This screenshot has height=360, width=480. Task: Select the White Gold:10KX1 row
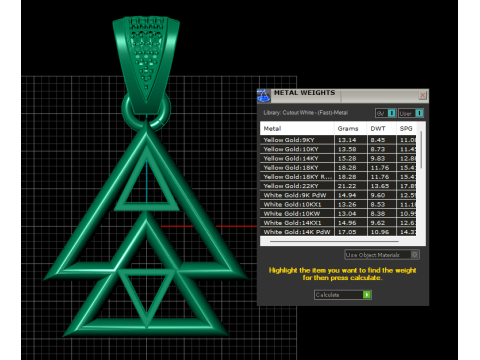click(x=338, y=204)
